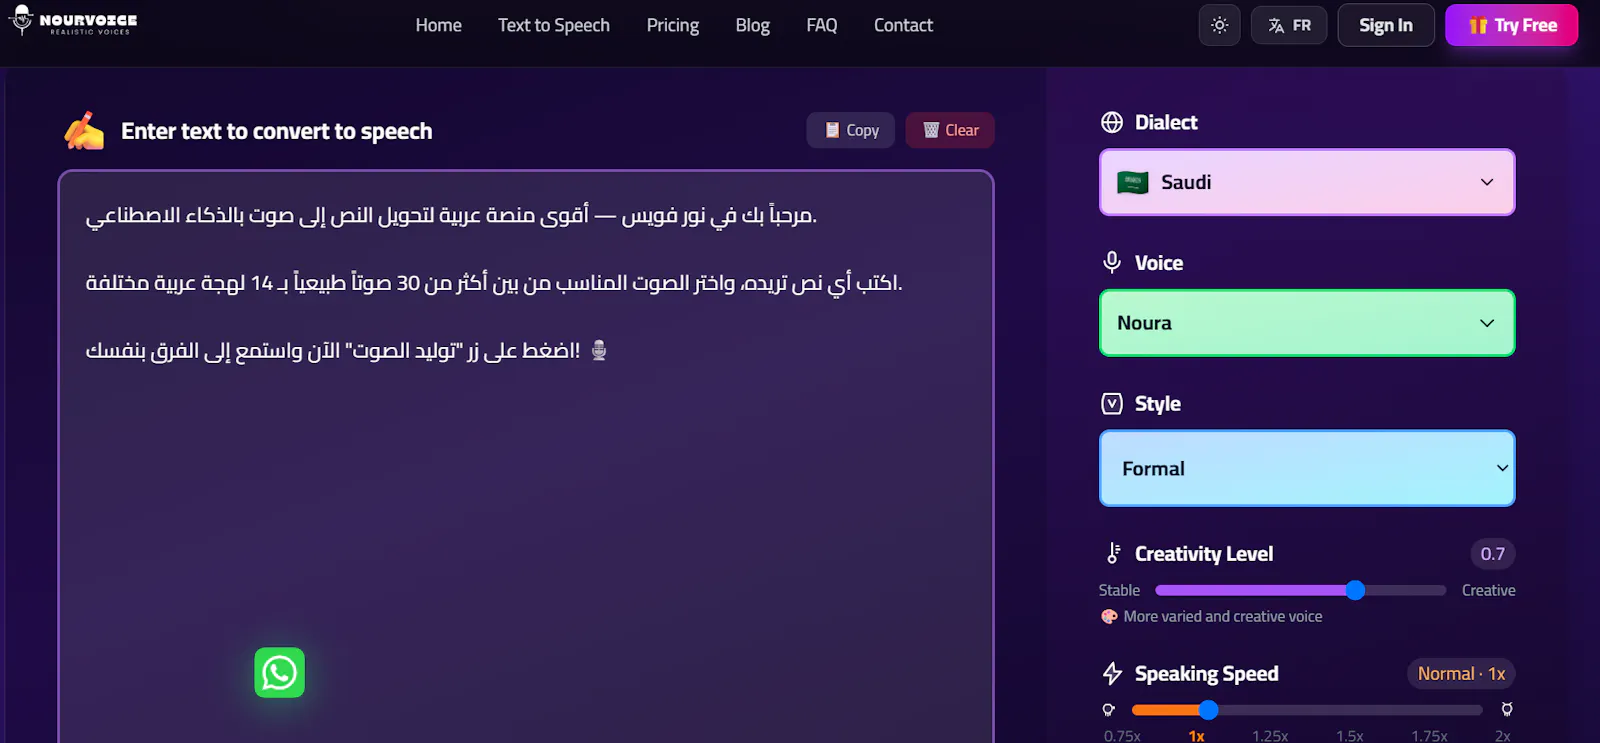The image size is (1600, 743).
Task: Click the Saudi dropdown chevron arrow
Action: pyautogui.click(x=1487, y=182)
